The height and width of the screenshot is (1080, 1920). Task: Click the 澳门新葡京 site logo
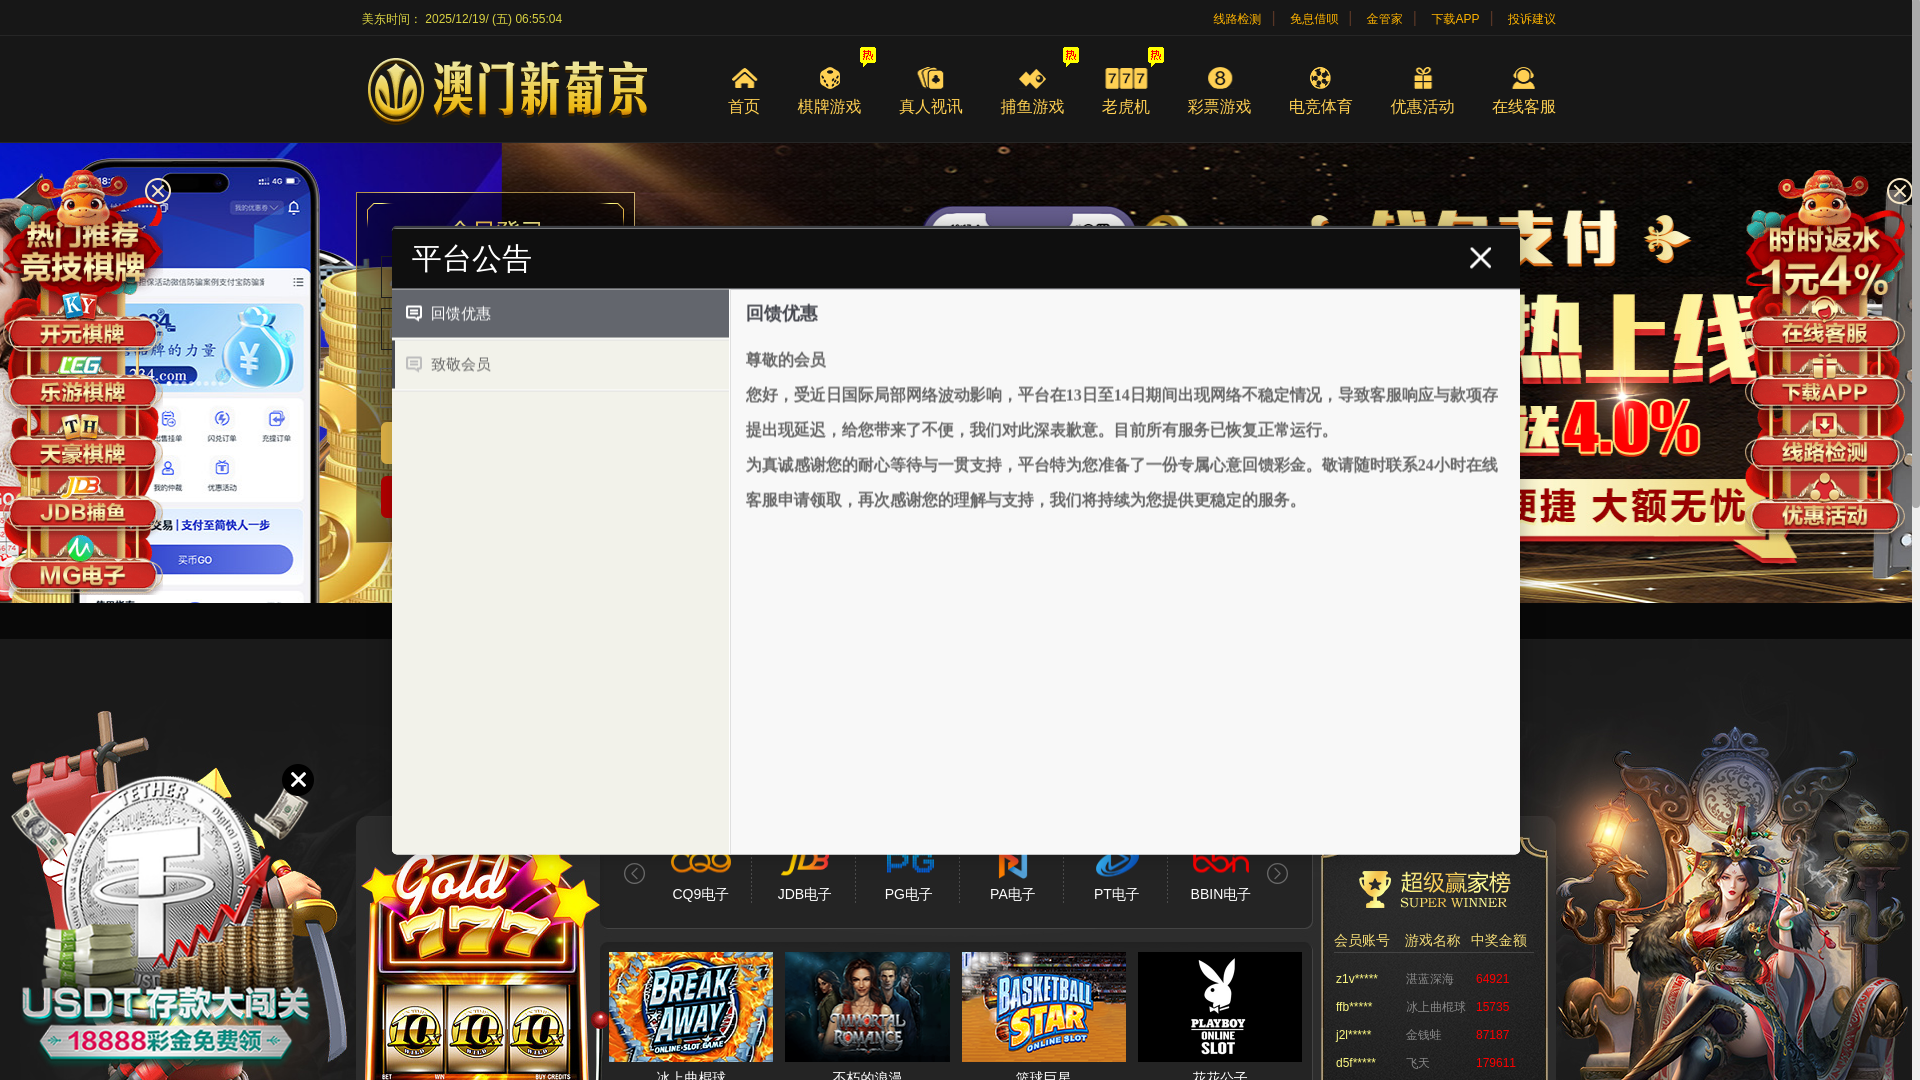coord(507,90)
